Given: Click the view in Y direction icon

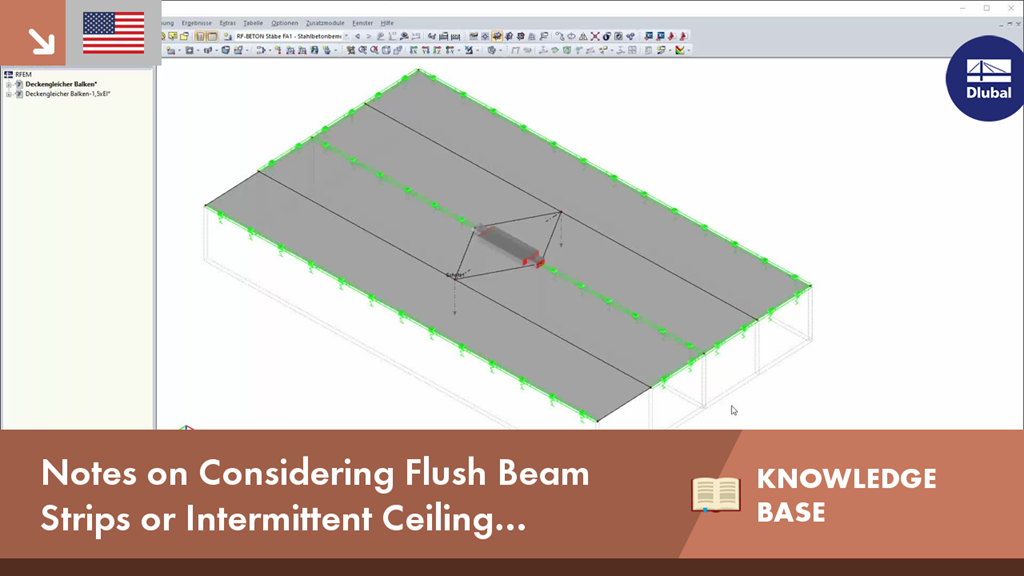Looking at the screenshot, I should click(426, 50).
